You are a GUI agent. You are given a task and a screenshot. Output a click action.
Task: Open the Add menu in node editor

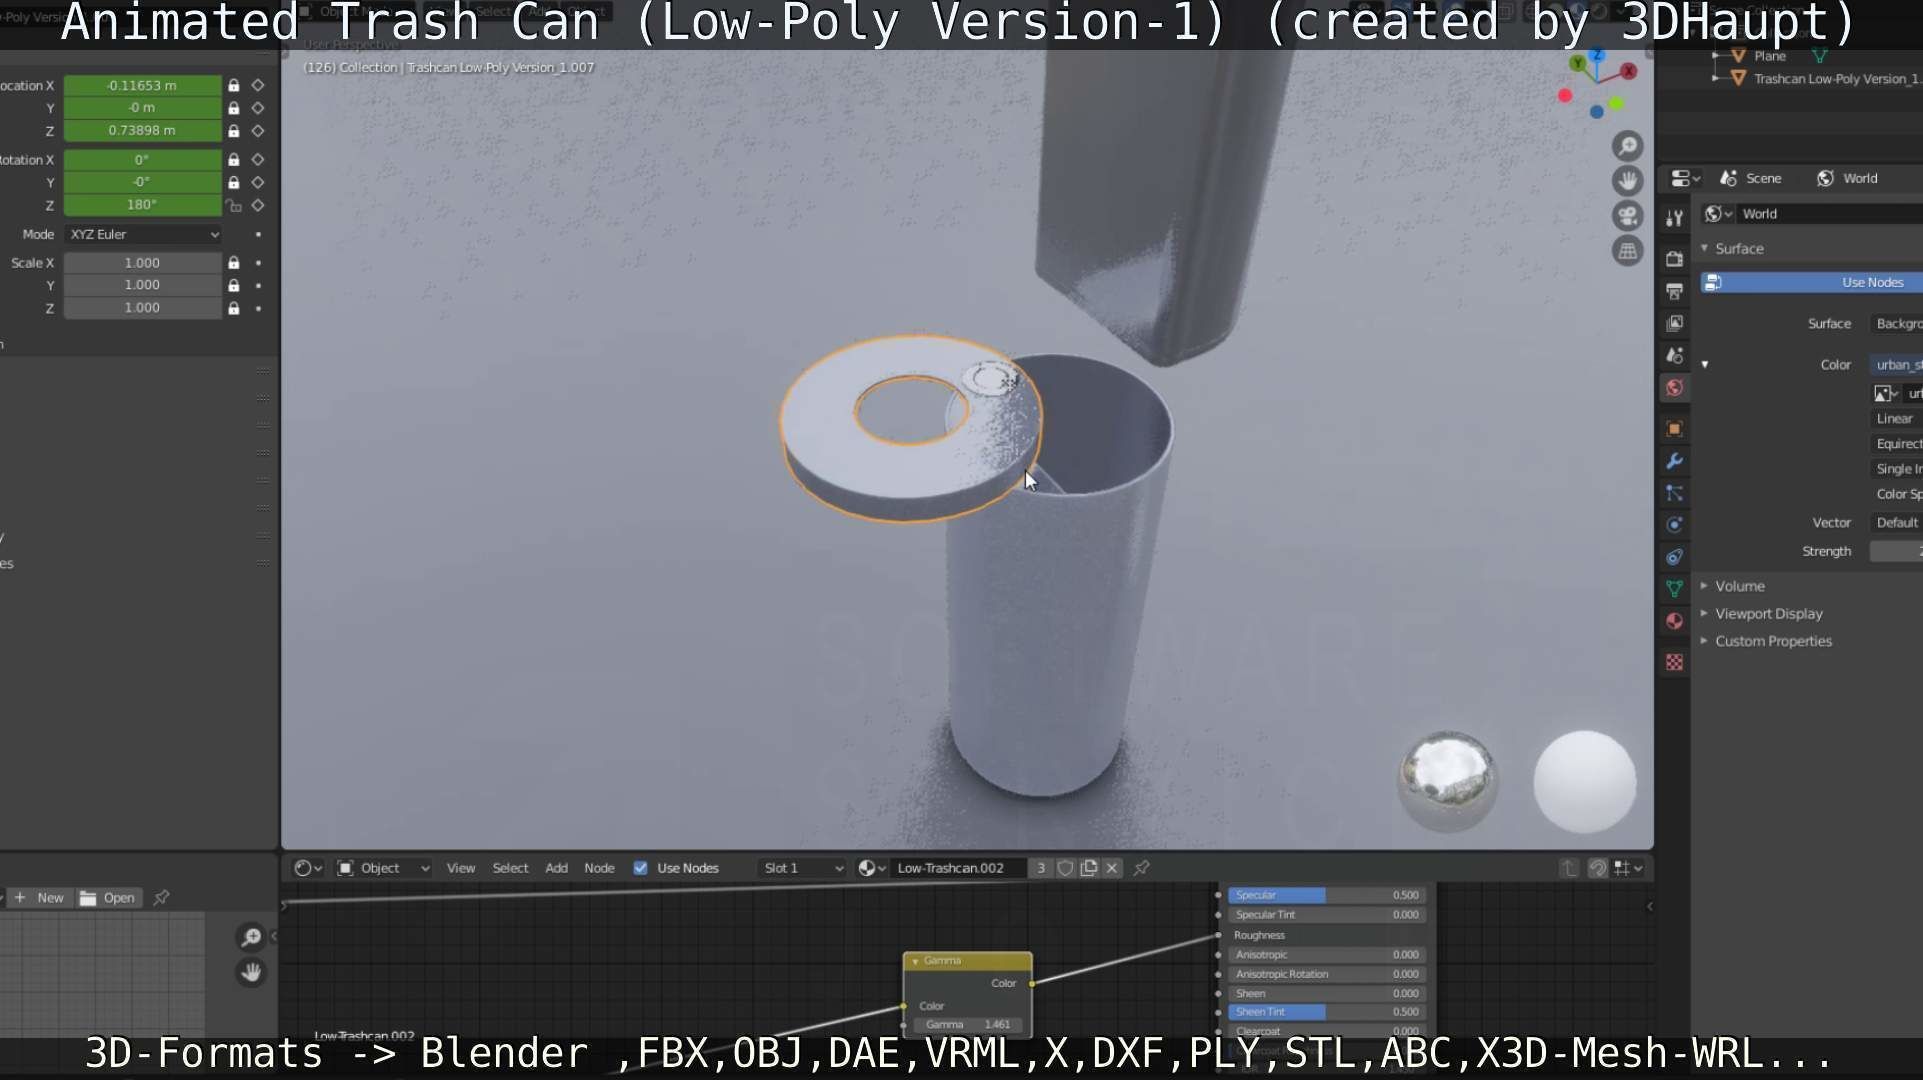pyautogui.click(x=556, y=868)
